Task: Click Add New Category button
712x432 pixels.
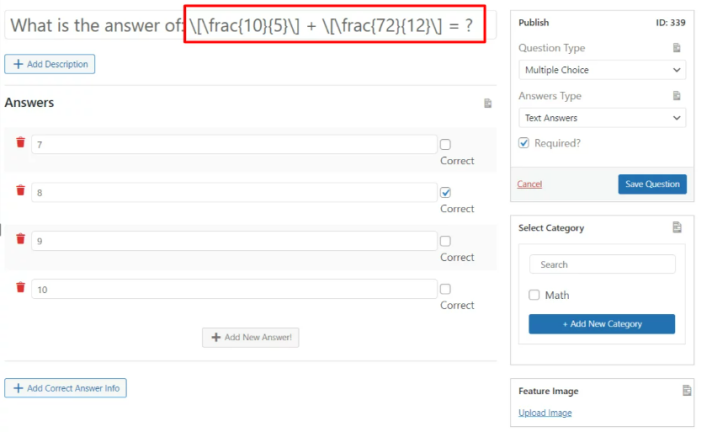Action: tap(601, 324)
